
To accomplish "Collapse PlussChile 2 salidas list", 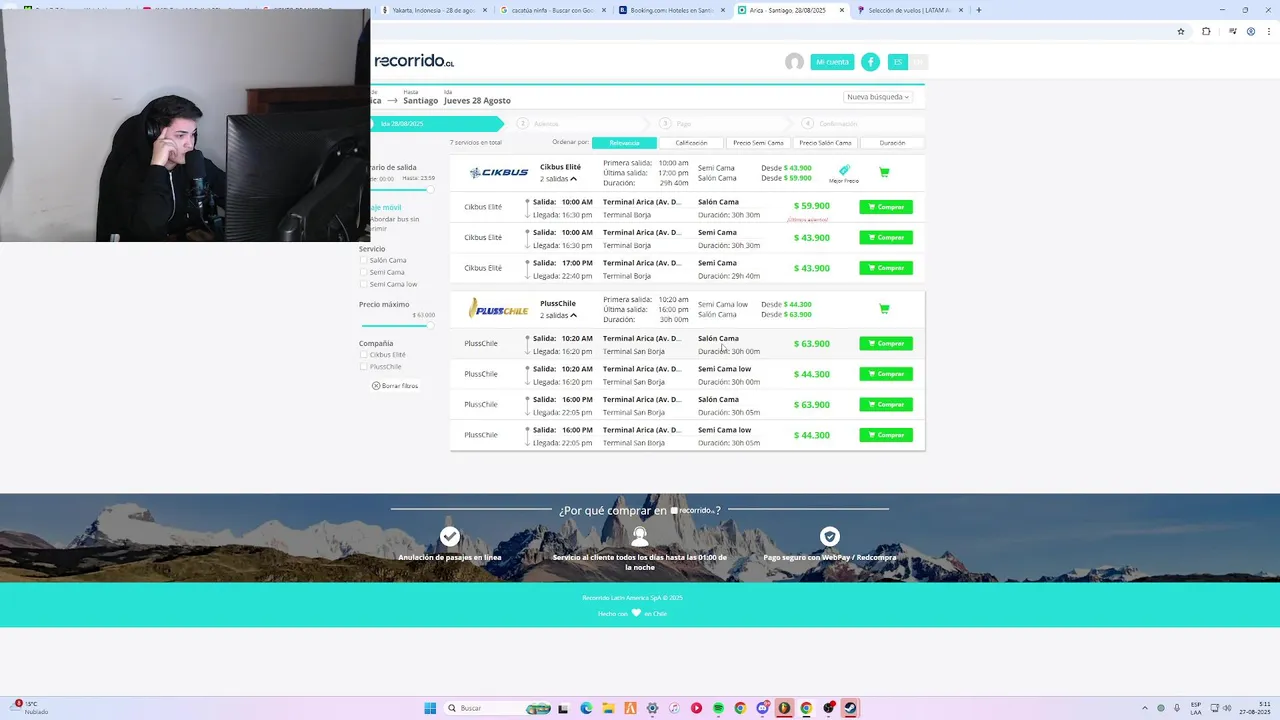I will [558, 315].
